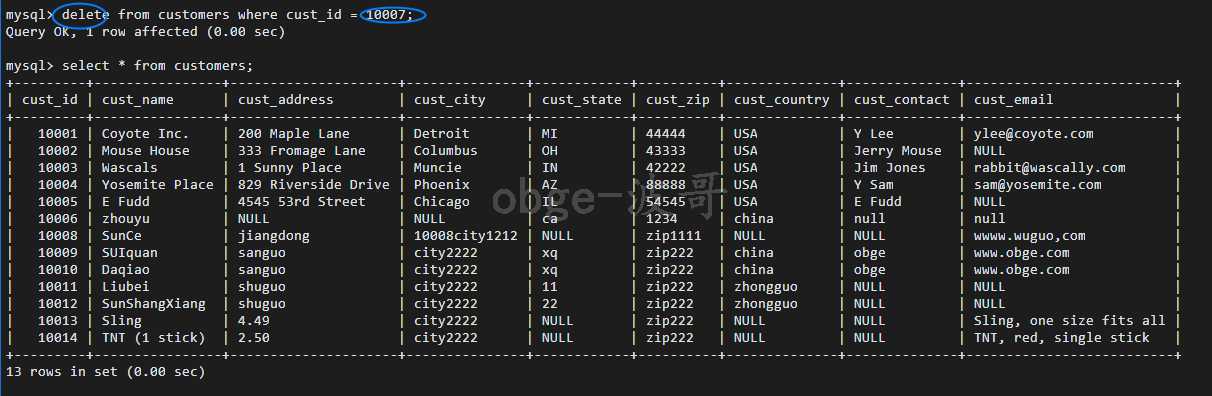This screenshot has height=396, width=1212.
Task: Click the address value 4.49
Action: pos(254,321)
